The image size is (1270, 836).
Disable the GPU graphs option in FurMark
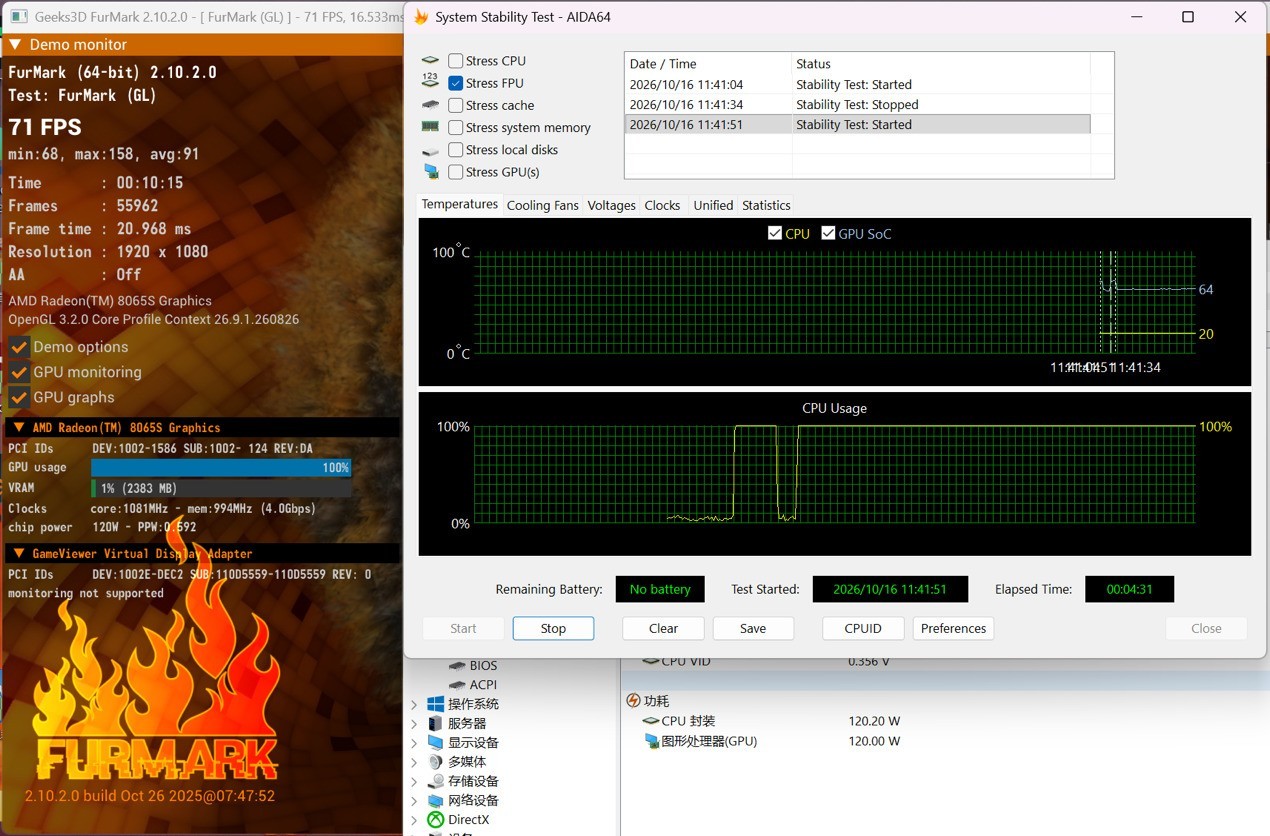click(x=19, y=397)
